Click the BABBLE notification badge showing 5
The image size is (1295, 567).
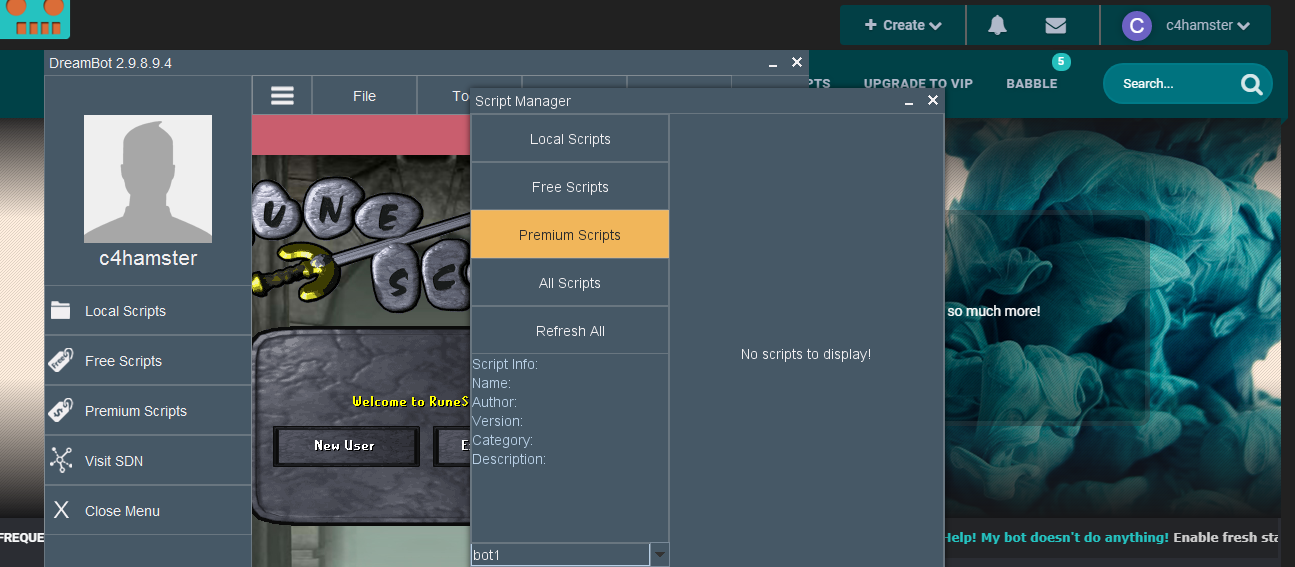(x=1061, y=62)
